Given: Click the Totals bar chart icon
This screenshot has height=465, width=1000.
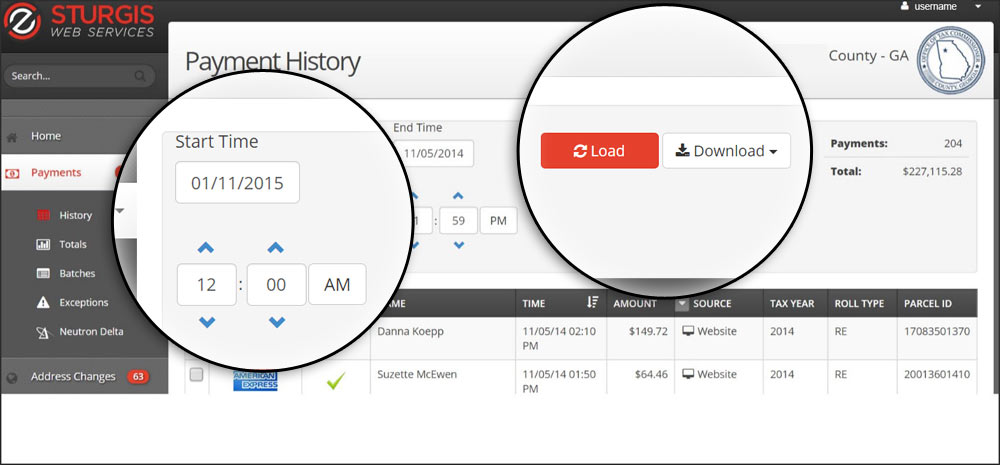Looking at the screenshot, I should (x=43, y=244).
